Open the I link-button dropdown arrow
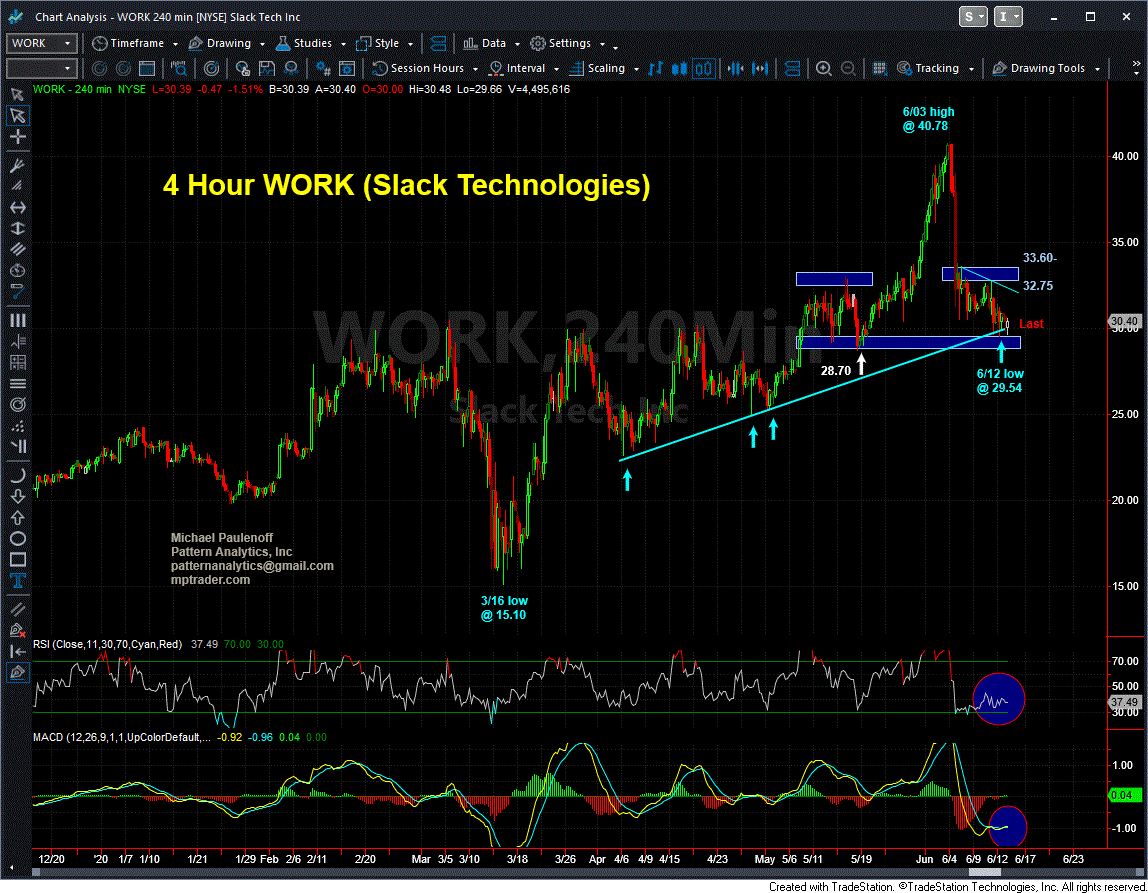The width and height of the screenshot is (1148, 893). (1018, 16)
